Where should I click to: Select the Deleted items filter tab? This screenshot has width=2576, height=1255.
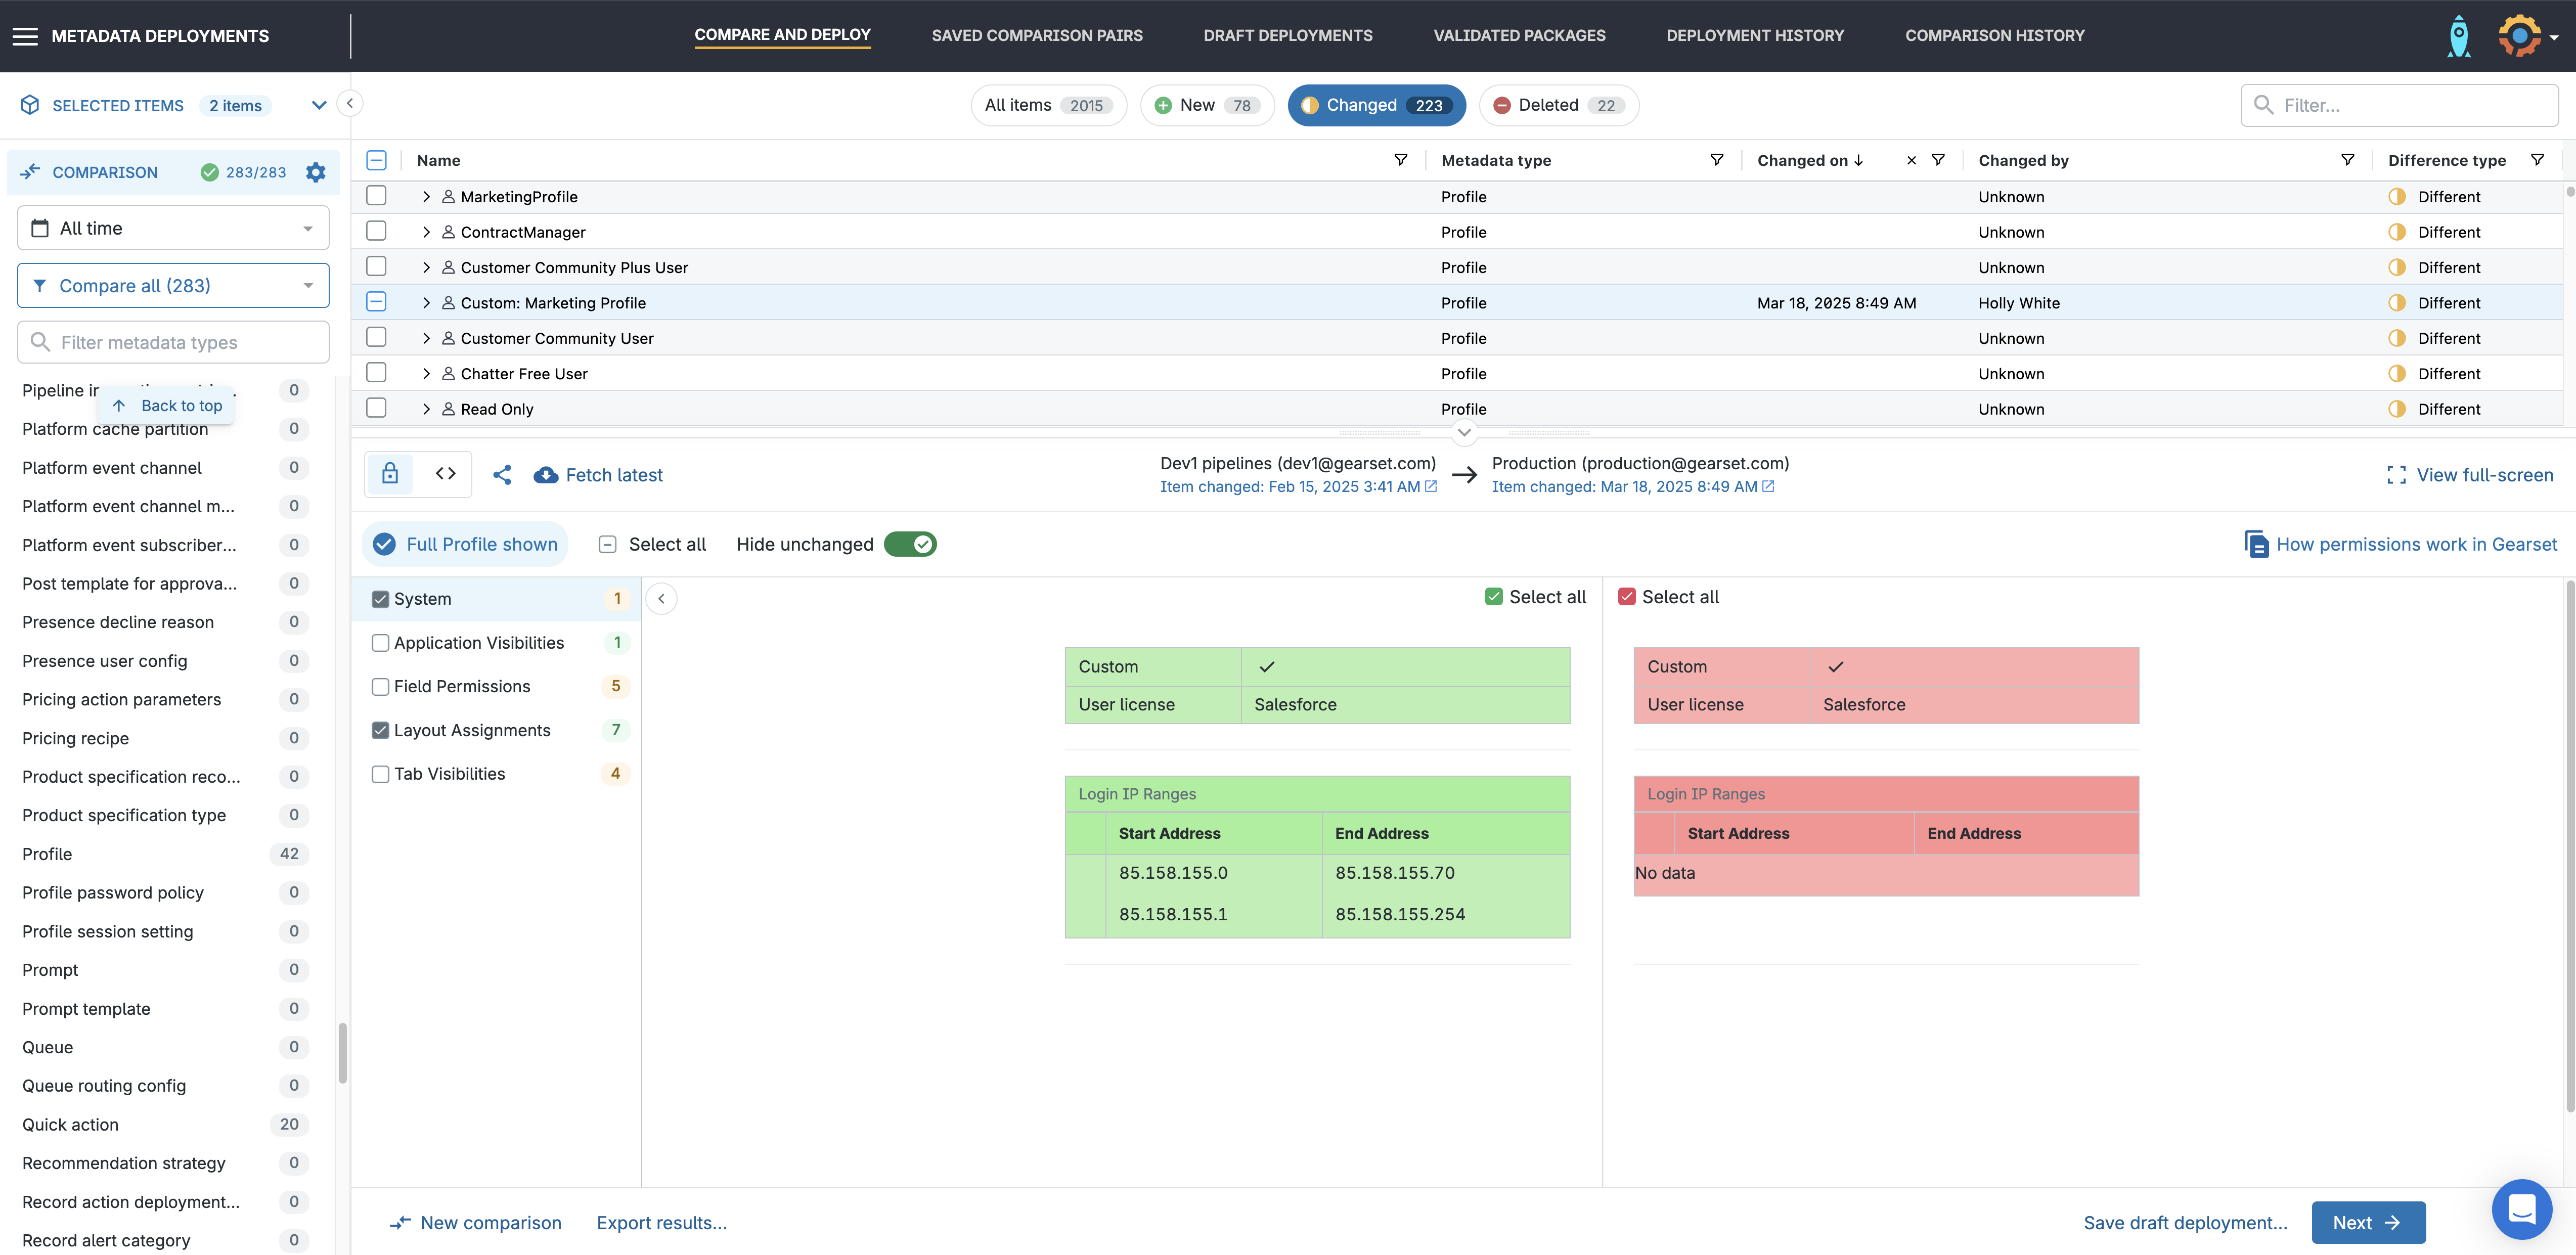(1558, 105)
